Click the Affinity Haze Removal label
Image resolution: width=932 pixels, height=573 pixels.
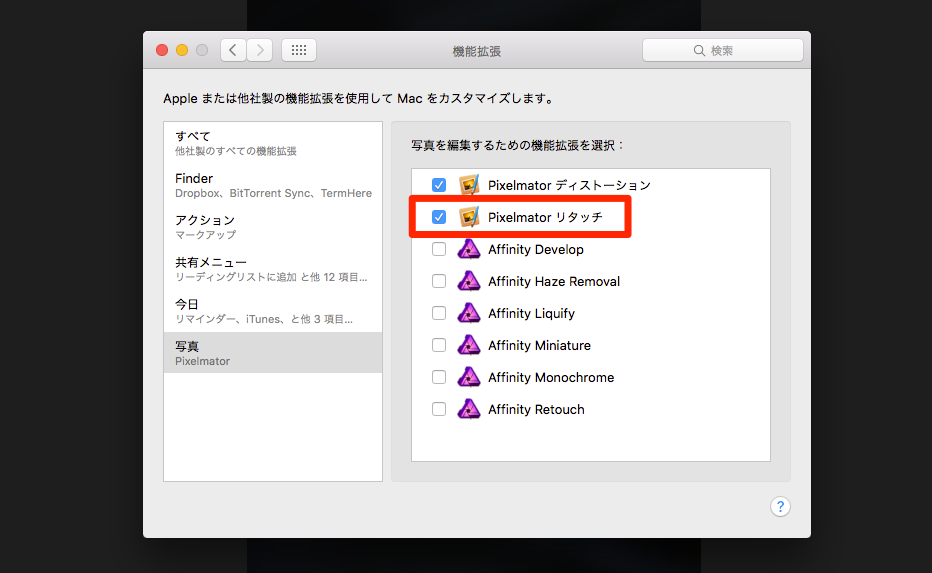[554, 282]
